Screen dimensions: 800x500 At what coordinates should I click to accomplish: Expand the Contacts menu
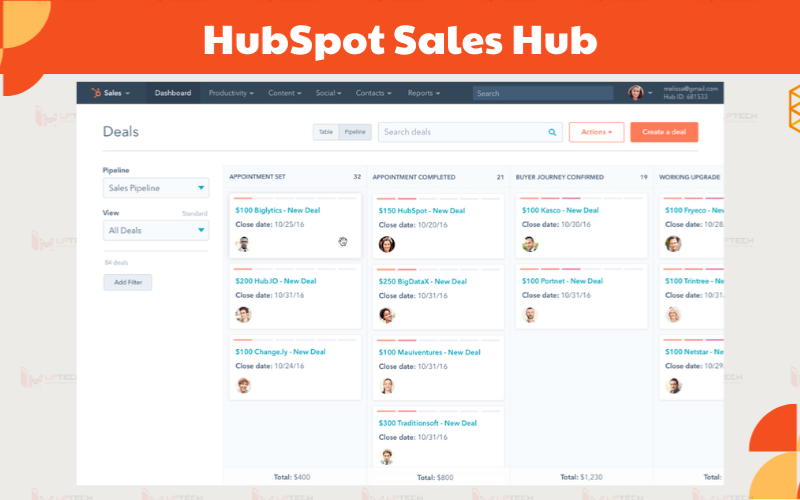click(x=373, y=93)
